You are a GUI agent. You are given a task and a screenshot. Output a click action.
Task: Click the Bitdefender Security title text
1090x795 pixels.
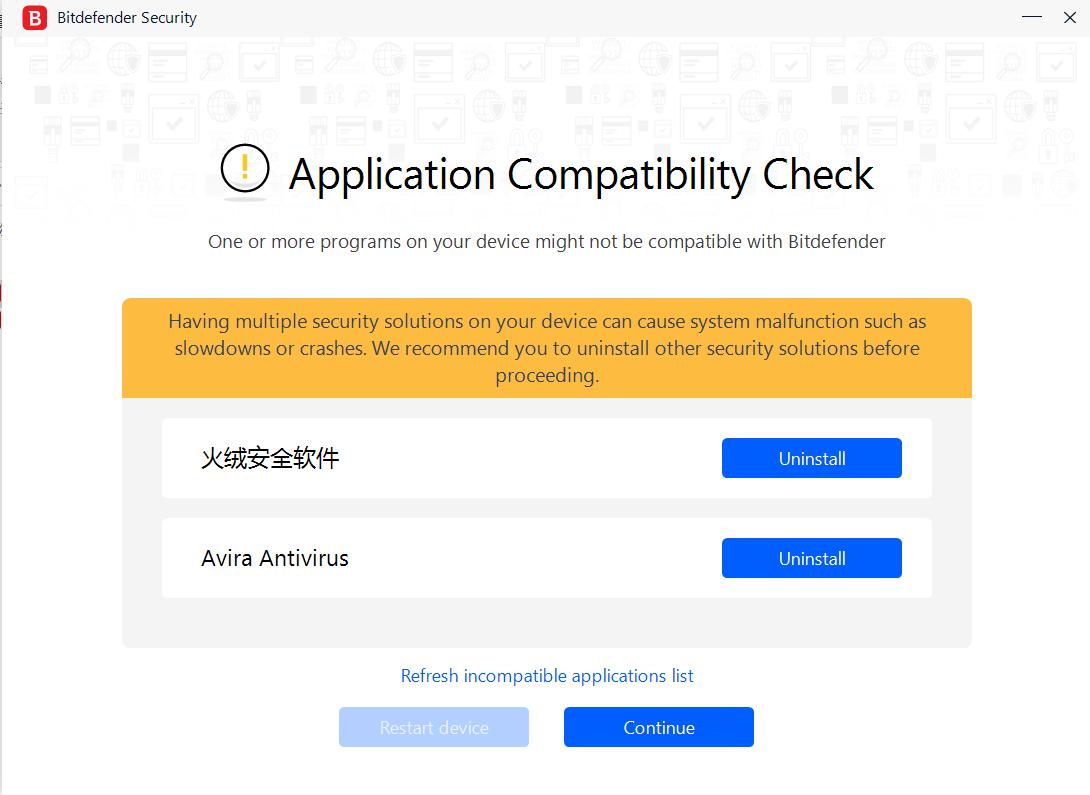point(127,18)
